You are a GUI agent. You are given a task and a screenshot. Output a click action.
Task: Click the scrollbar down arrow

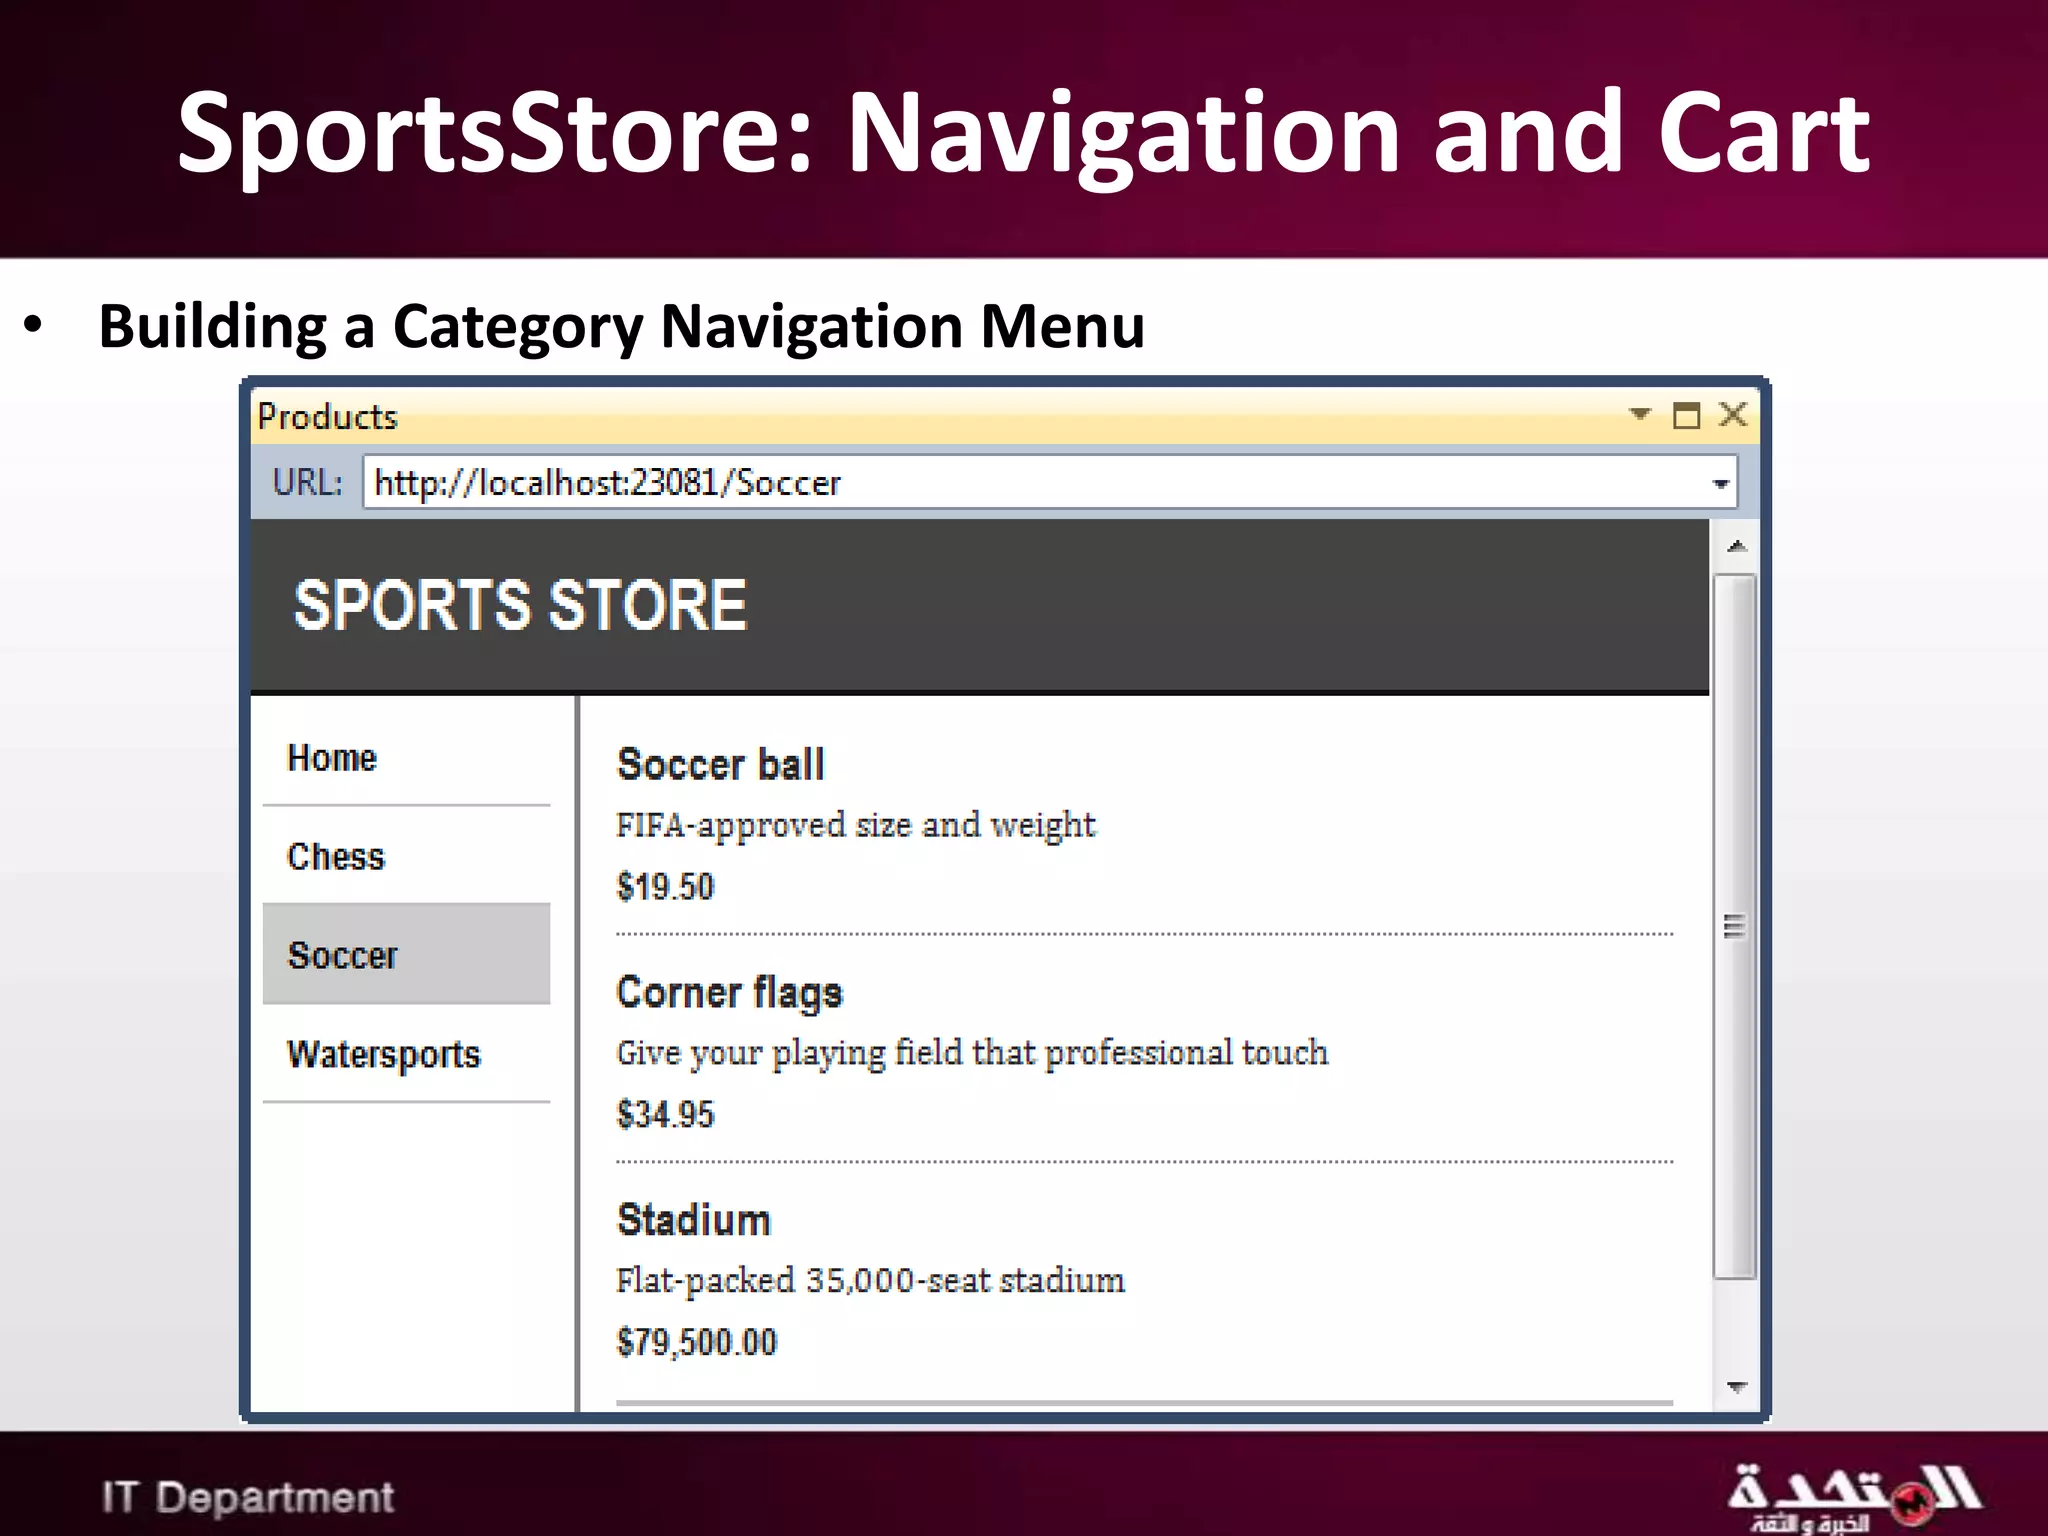[1736, 1387]
